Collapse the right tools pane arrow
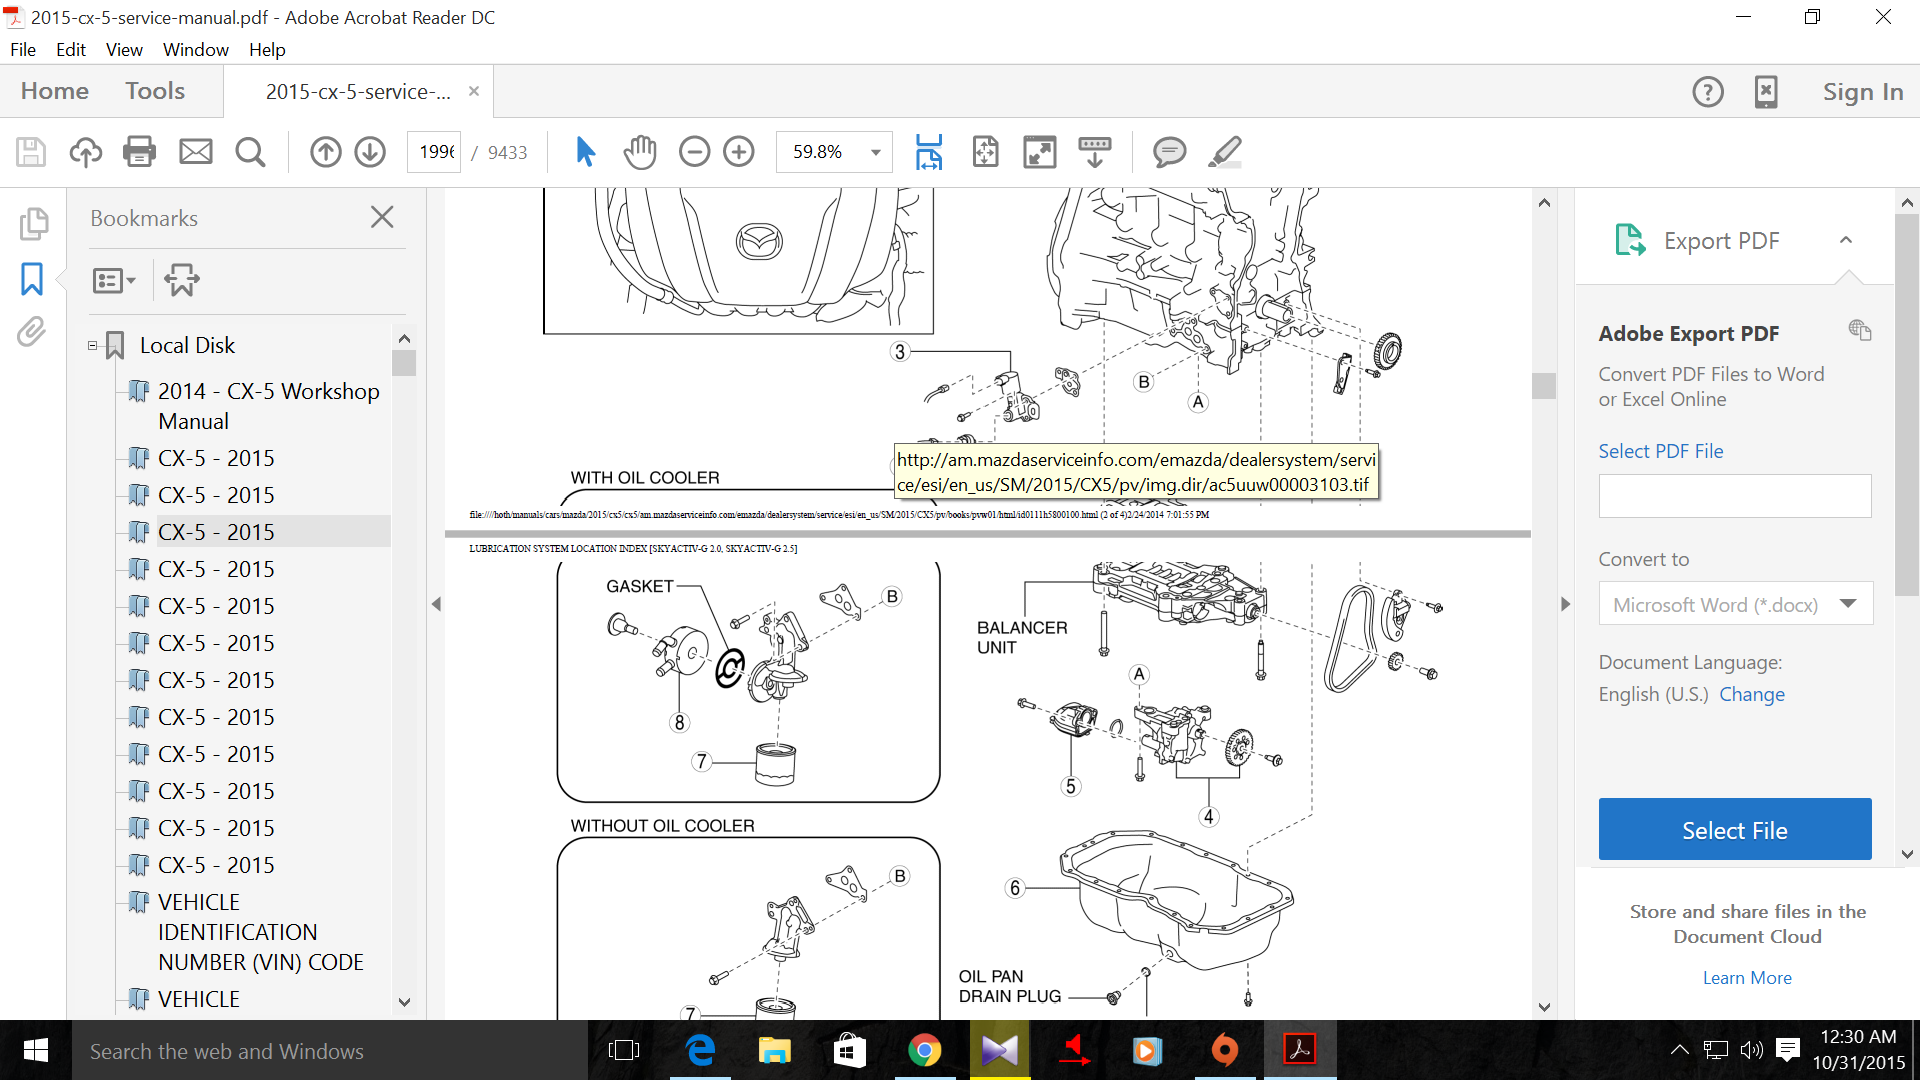Image resolution: width=1920 pixels, height=1080 pixels. coord(1565,604)
